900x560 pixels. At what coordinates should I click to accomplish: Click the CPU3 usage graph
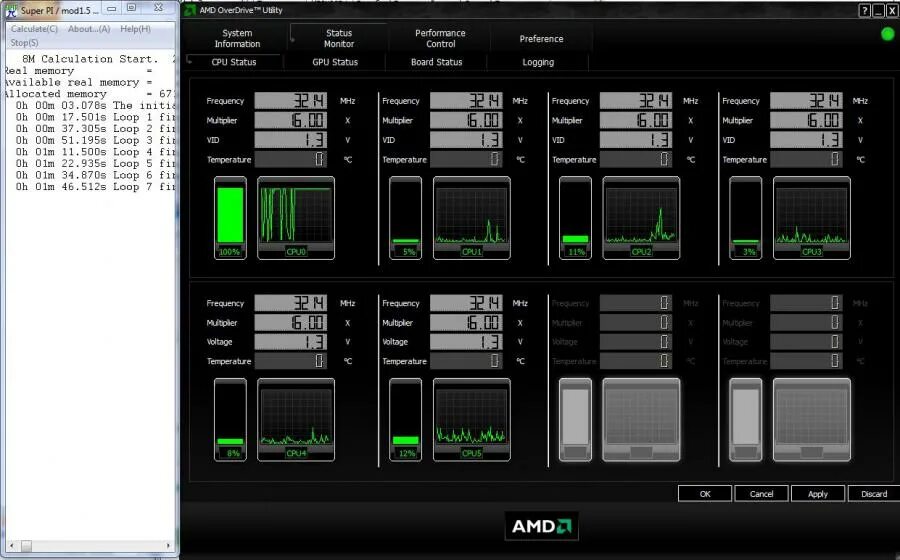tap(812, 217)
